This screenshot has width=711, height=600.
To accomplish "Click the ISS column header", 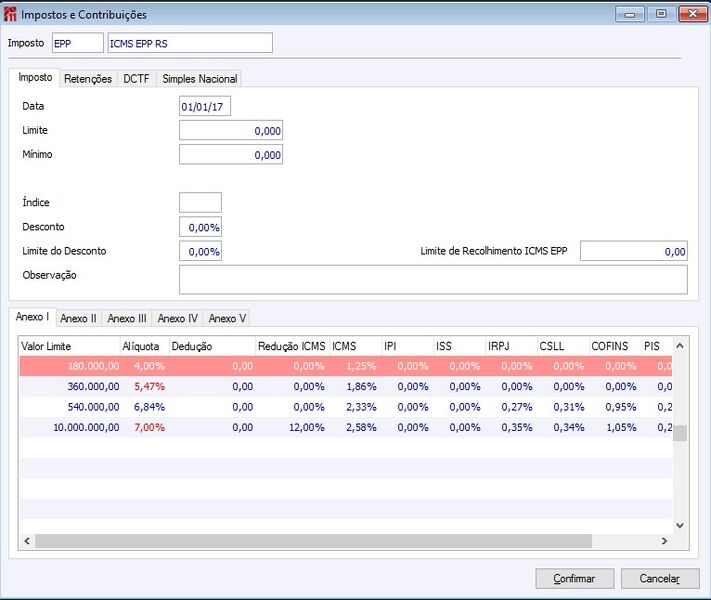I will pyautogui.click(x=460, y=346).
